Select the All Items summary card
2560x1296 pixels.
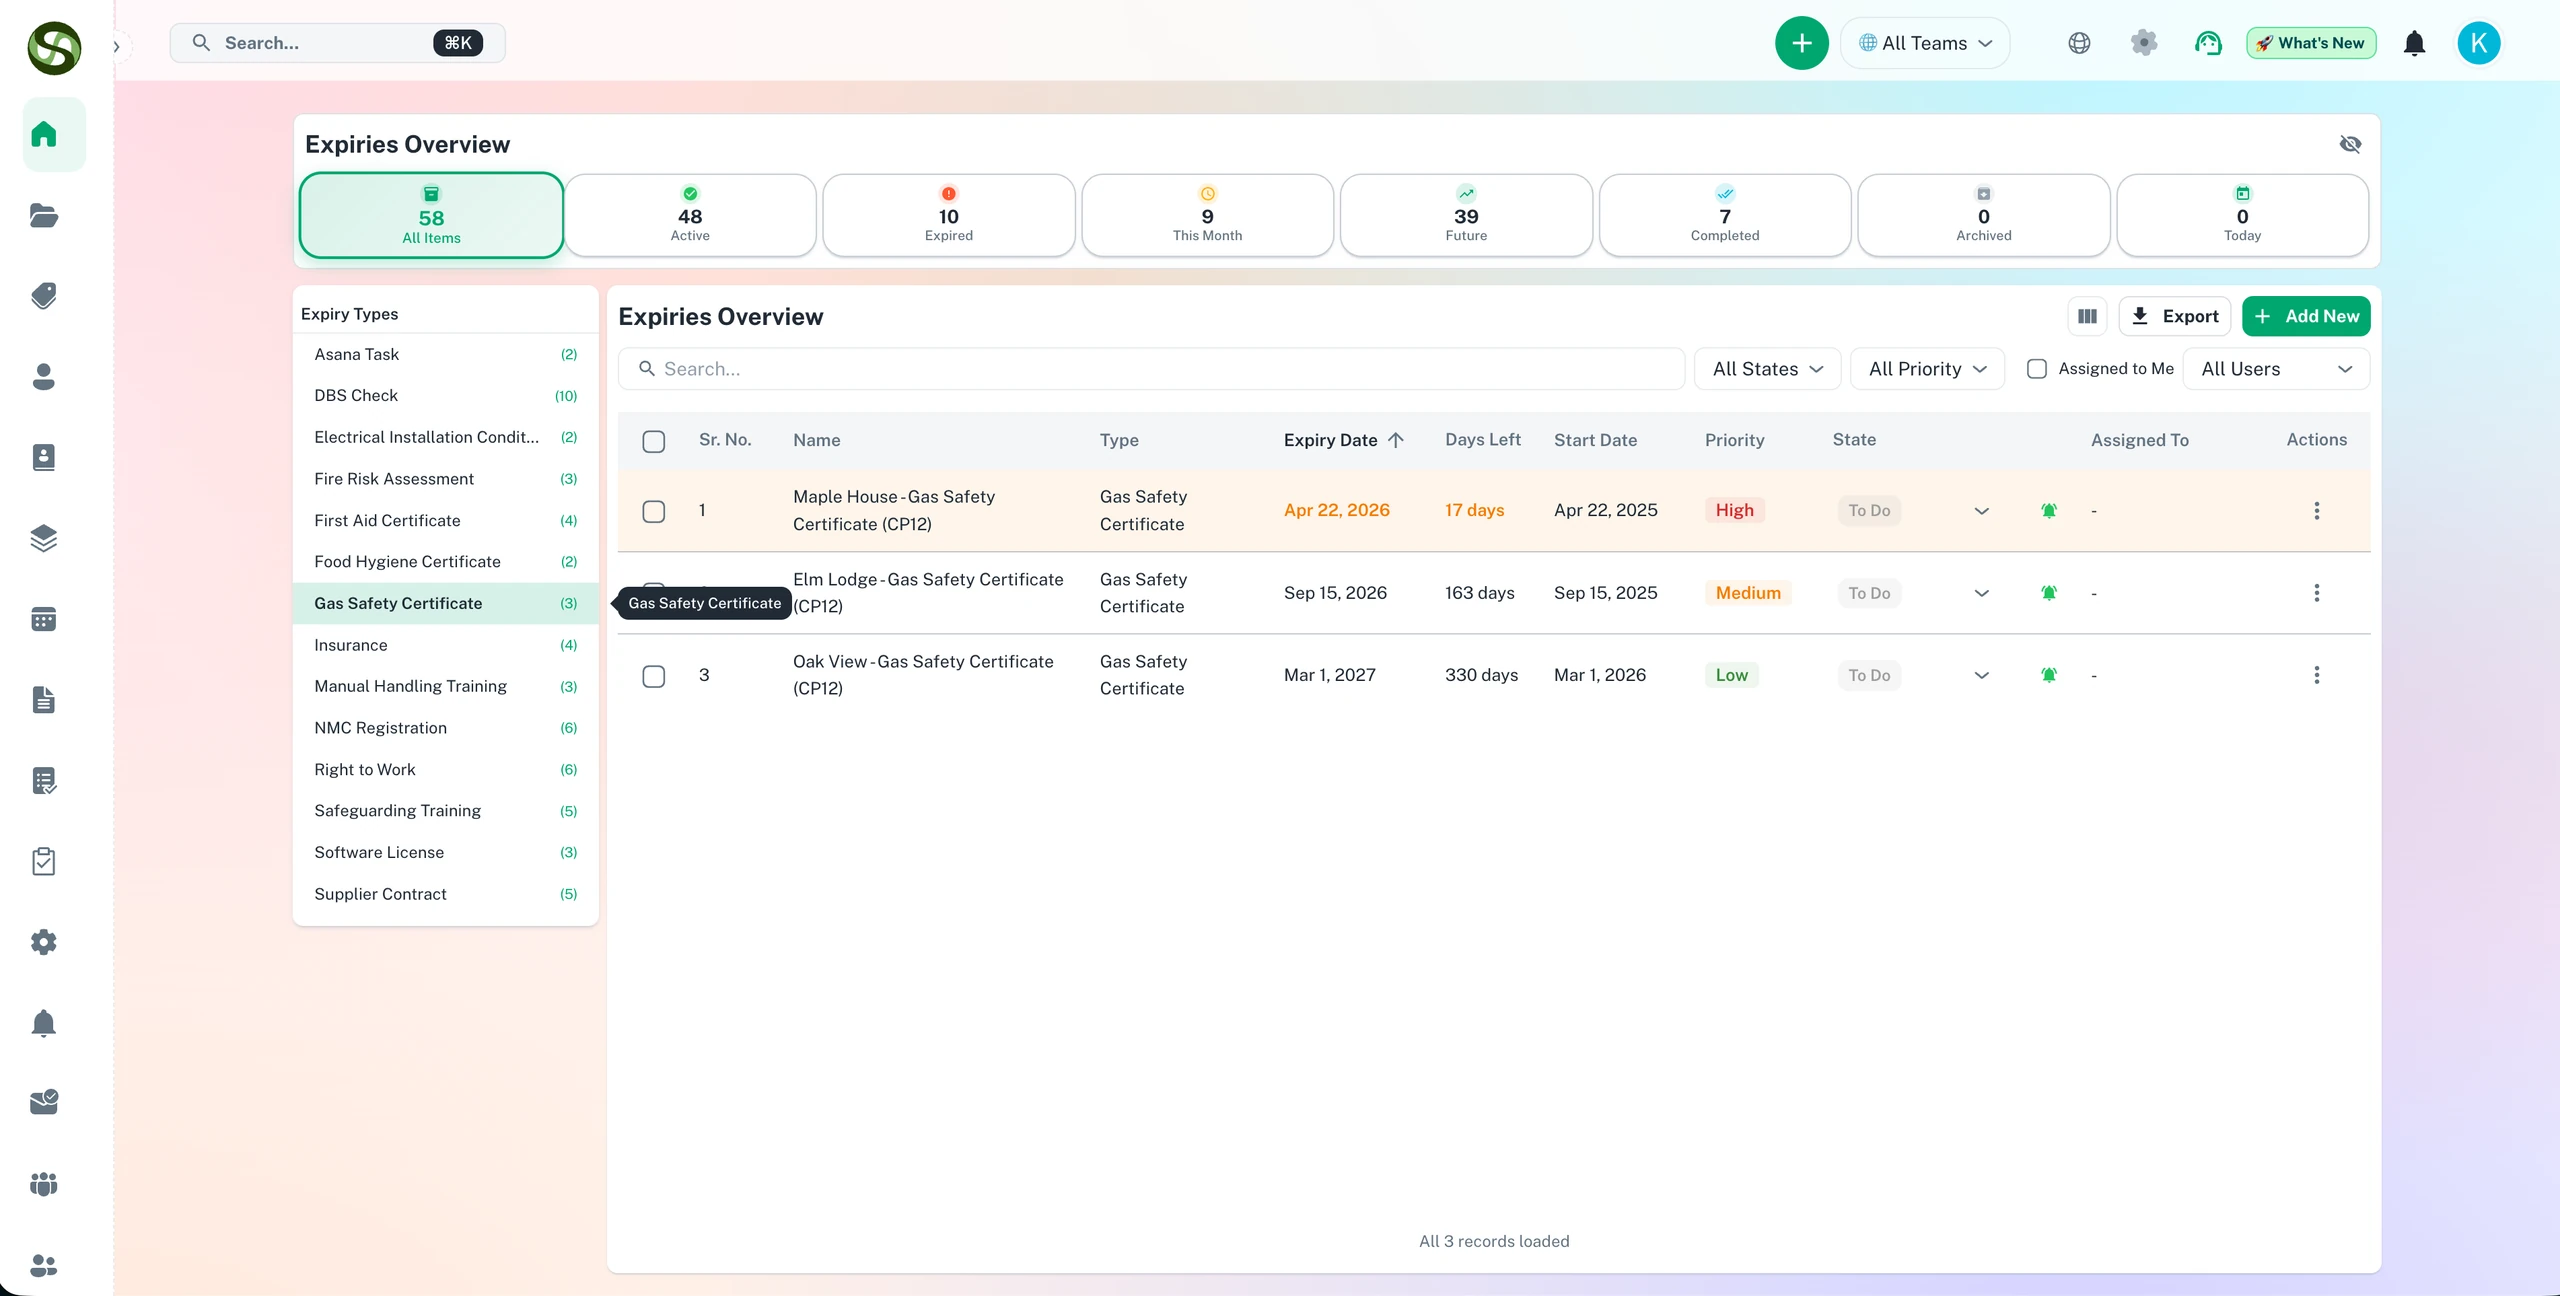[431, 215]
